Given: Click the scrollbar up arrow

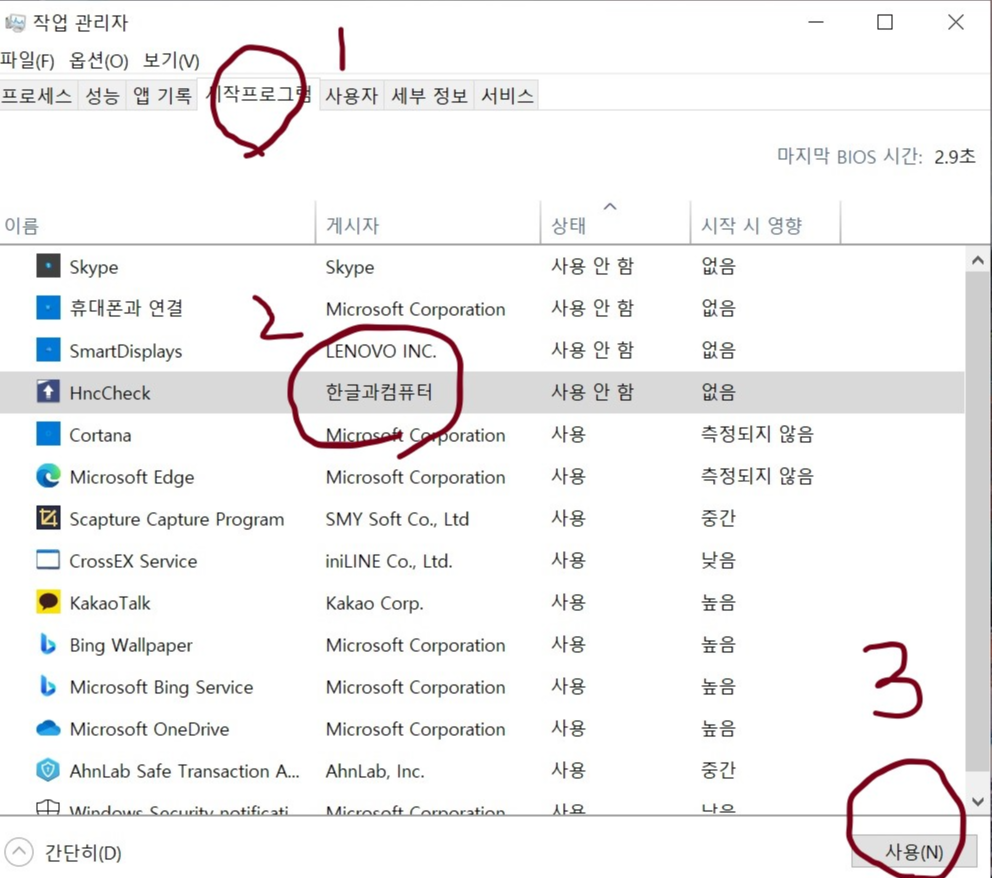Looking at the screenshot, I should point(977,260).
